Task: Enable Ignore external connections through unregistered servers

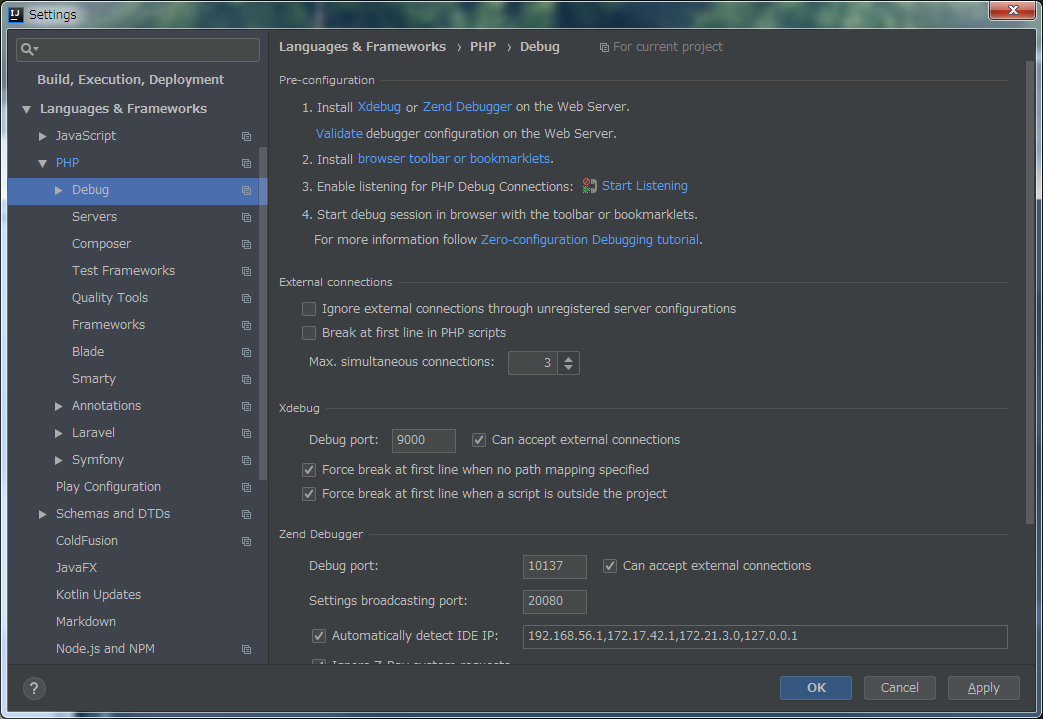Action: click(309, 309)
